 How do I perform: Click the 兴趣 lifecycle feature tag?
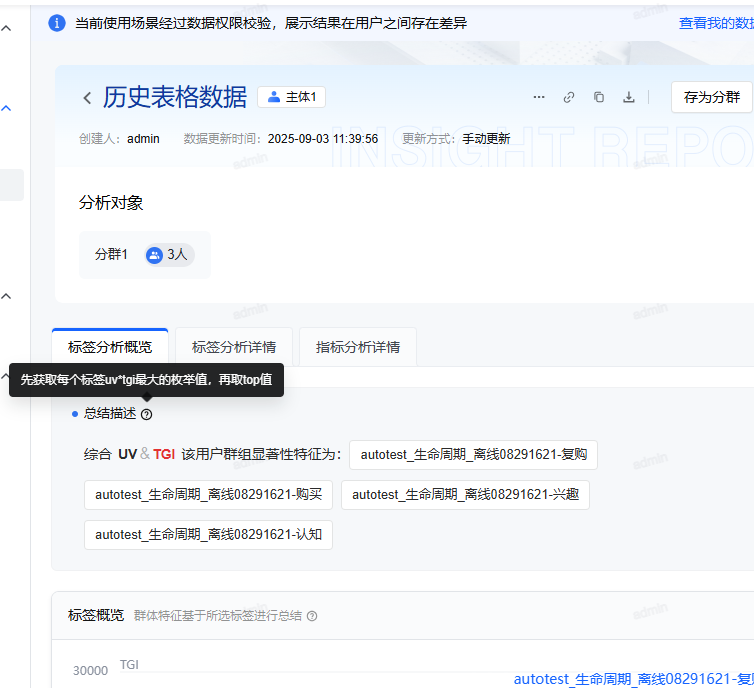point(465,494)
